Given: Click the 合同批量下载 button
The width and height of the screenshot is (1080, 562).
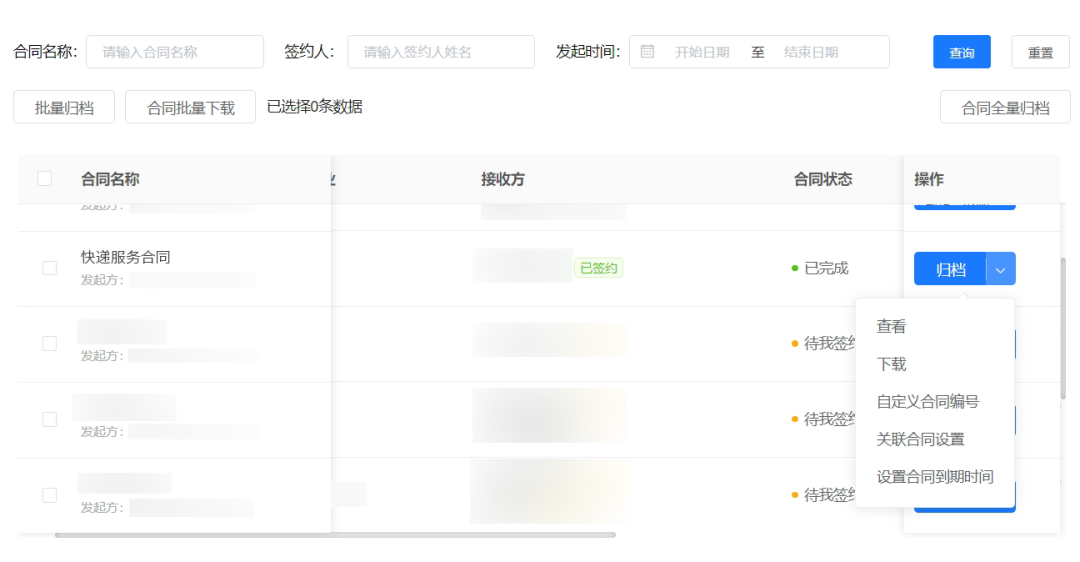Looking at the screenshot, I should click(191, 107).
